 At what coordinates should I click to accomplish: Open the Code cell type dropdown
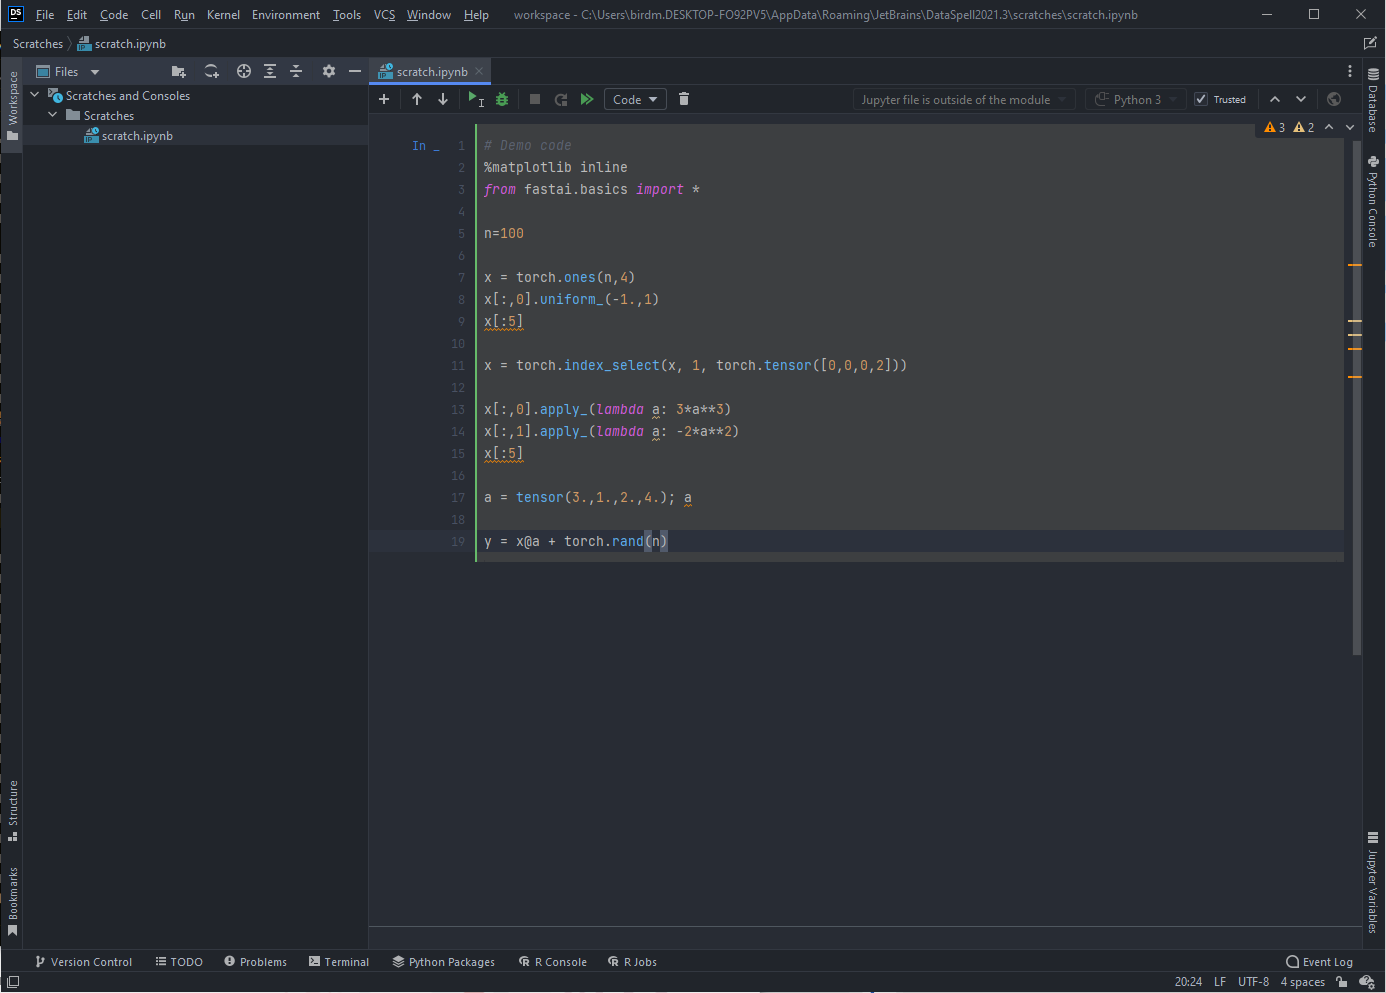pyautogui.click(x=634, y=99)
